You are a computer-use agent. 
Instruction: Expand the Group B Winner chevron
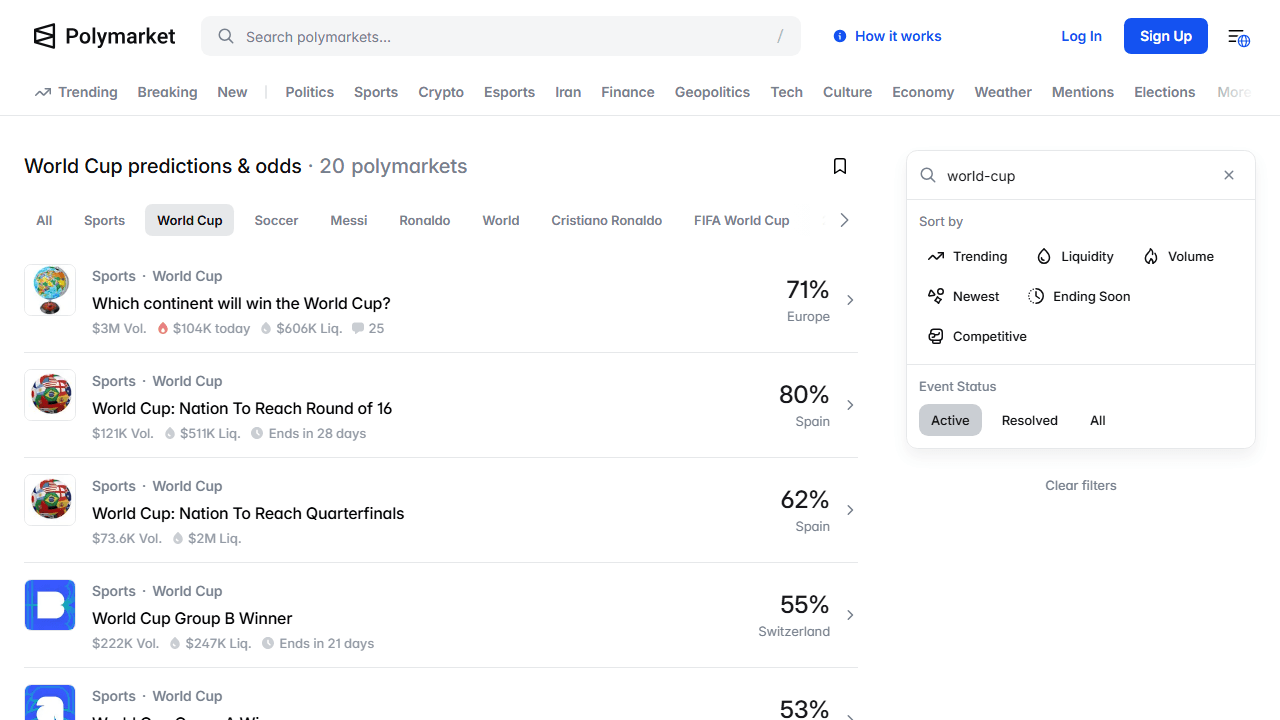[x=850, y=615]
